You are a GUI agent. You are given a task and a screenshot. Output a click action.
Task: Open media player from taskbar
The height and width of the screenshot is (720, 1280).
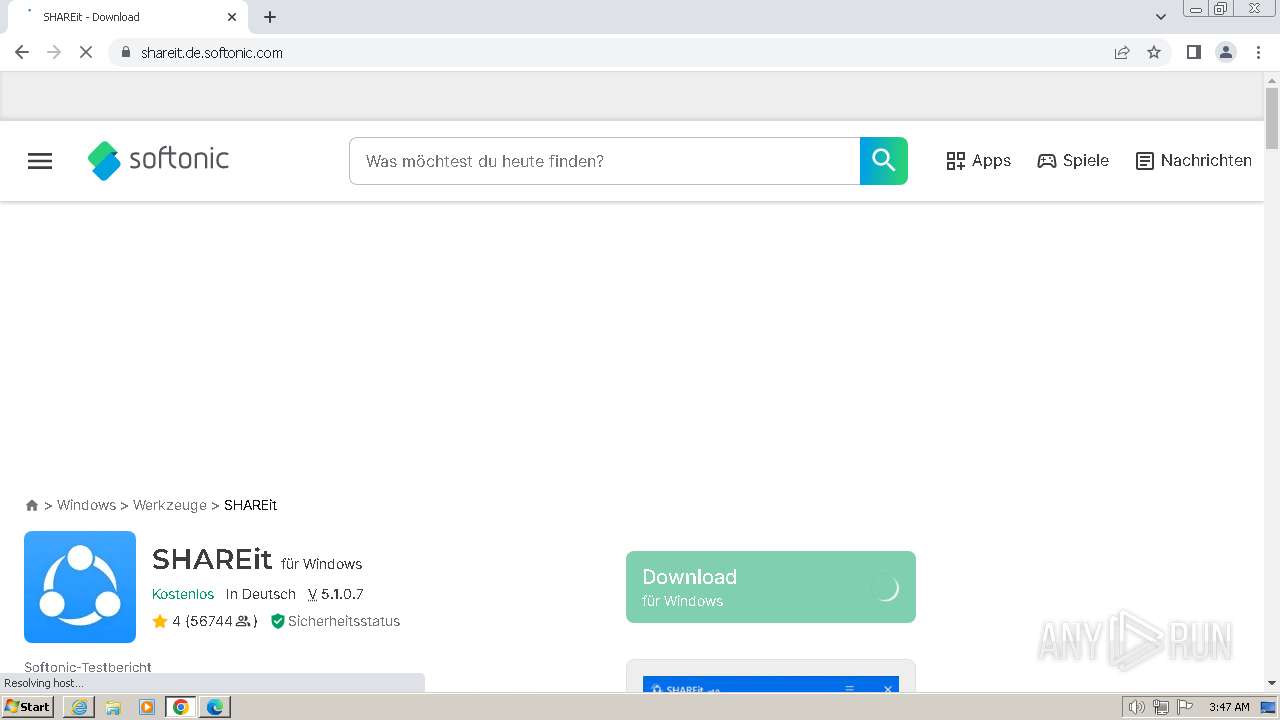point(147,707)
